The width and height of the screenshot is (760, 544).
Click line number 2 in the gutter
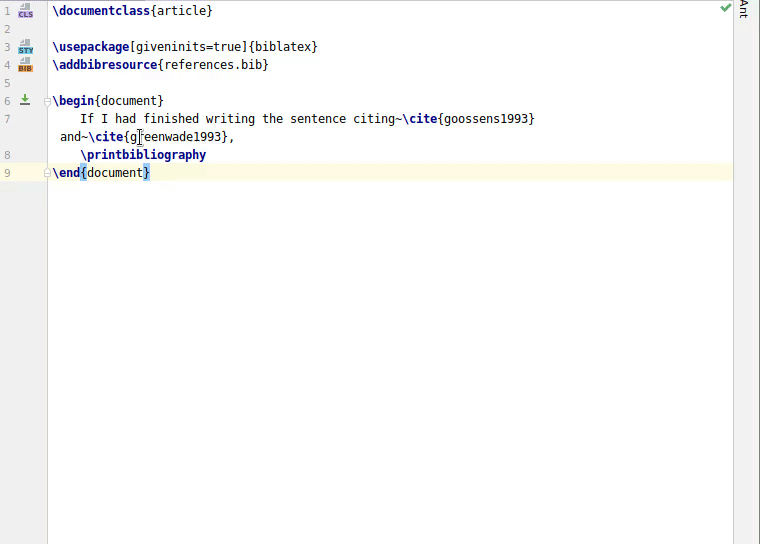[x=8, y=29]
